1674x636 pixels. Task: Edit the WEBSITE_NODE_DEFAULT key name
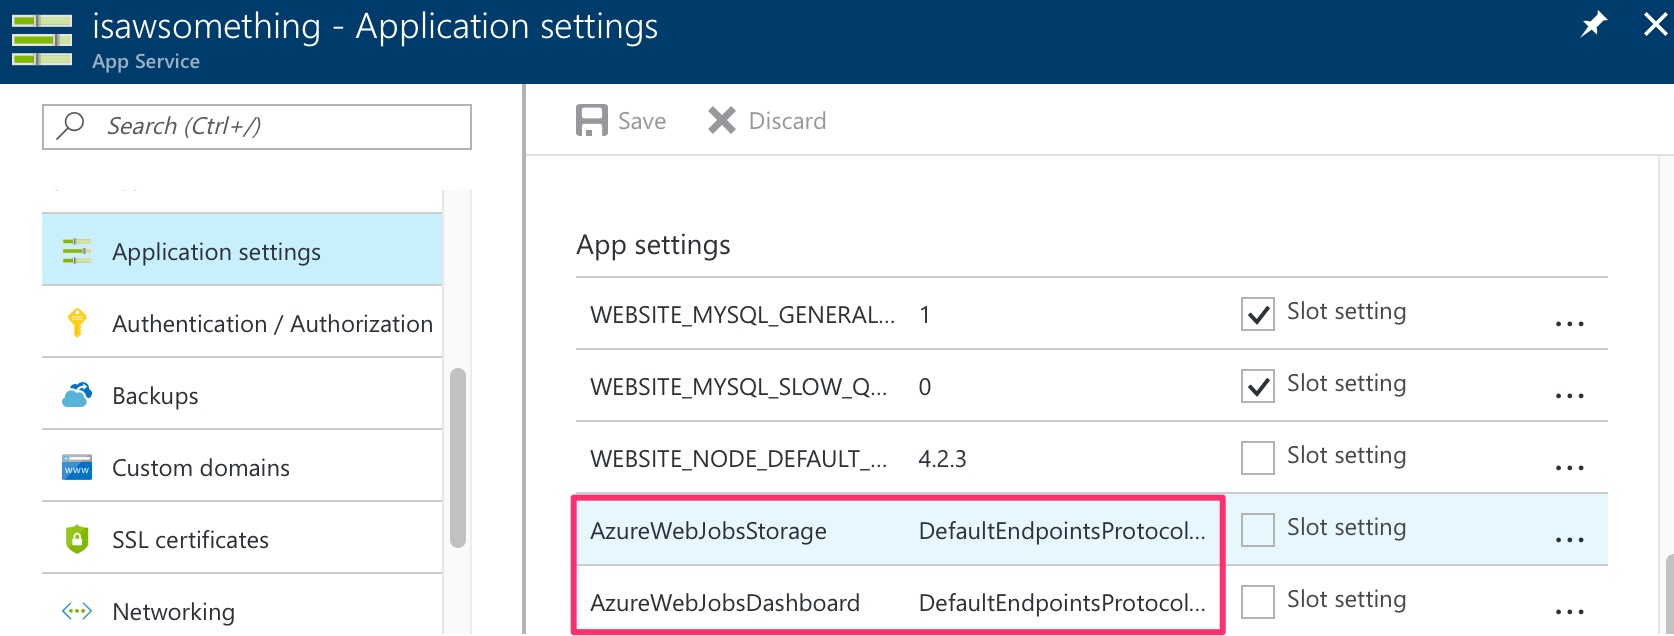click(738, 459)
